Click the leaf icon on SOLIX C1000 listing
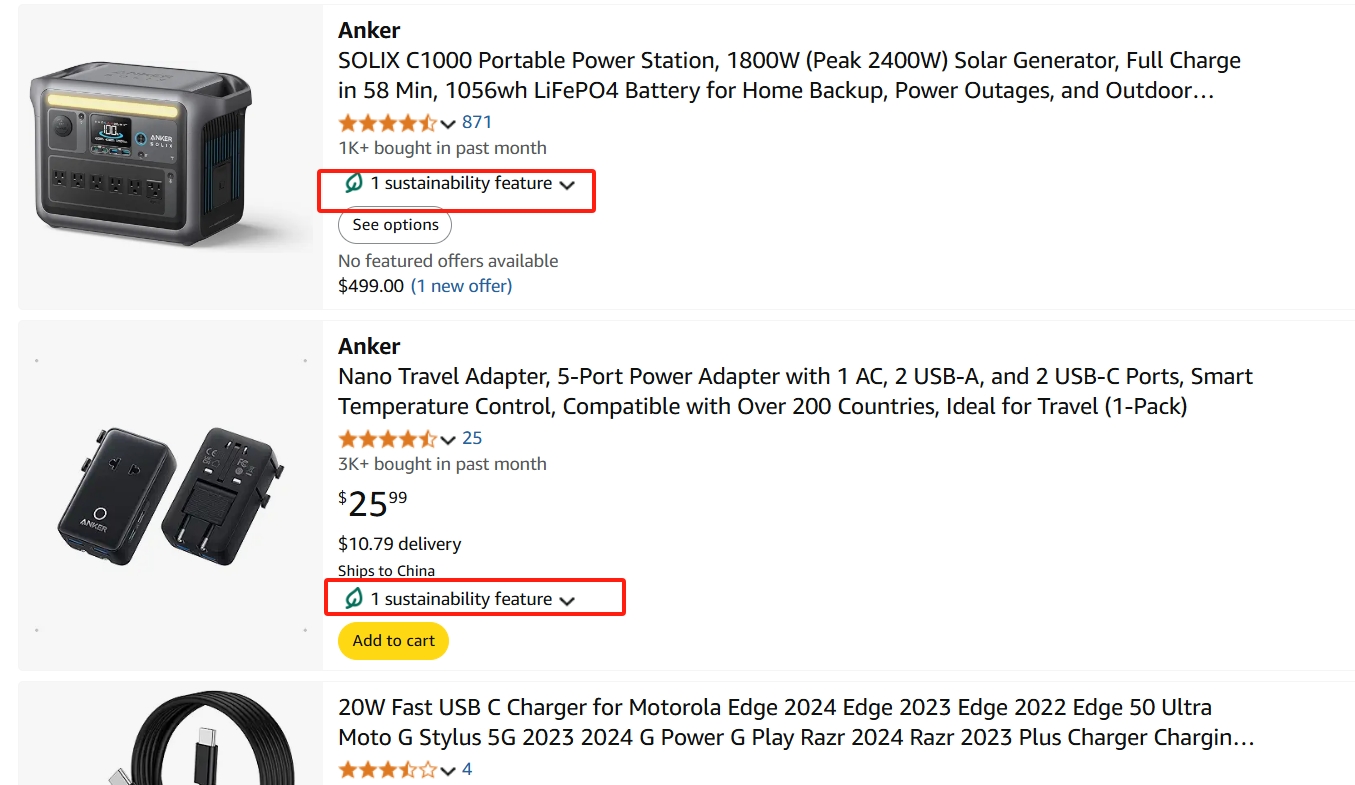This screenshot has width=1355, height=785. pyautogui.click(x=353, y=183)
